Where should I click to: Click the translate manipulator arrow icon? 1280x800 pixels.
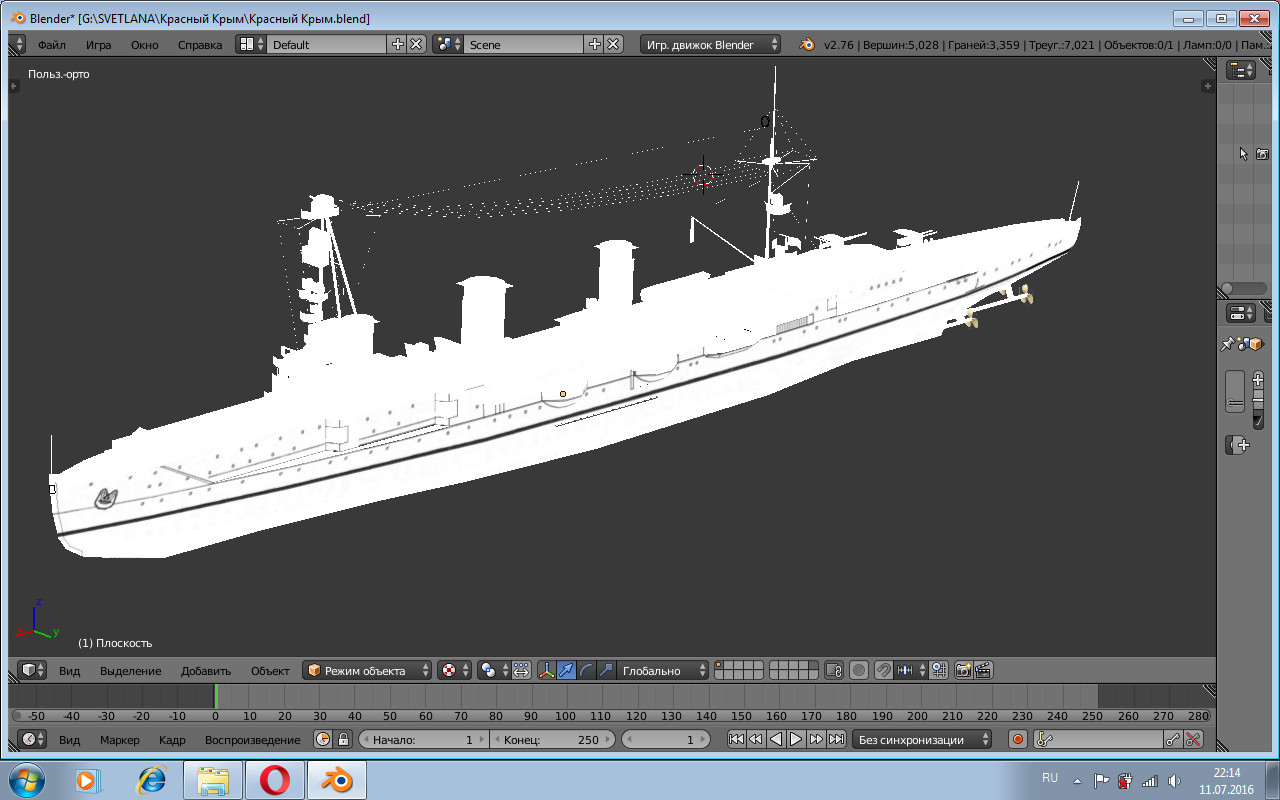[567, 670]
